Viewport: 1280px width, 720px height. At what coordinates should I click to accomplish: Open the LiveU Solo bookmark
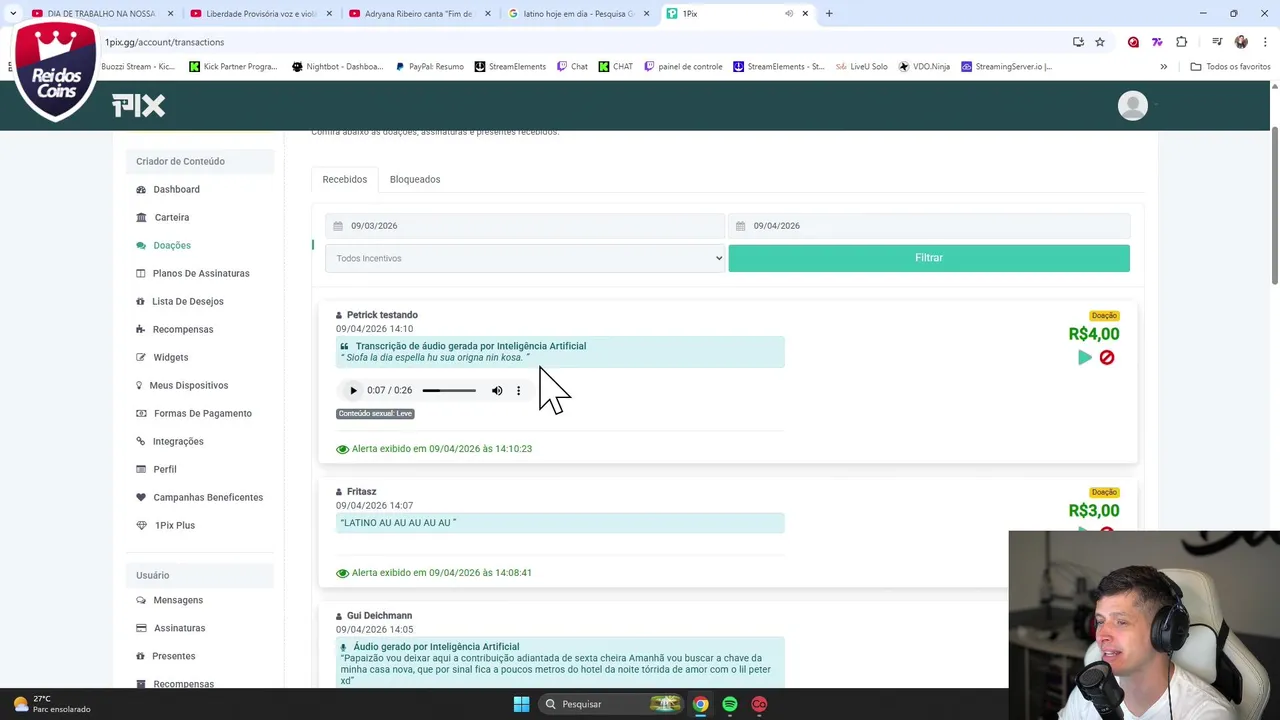tap(861, 66)
